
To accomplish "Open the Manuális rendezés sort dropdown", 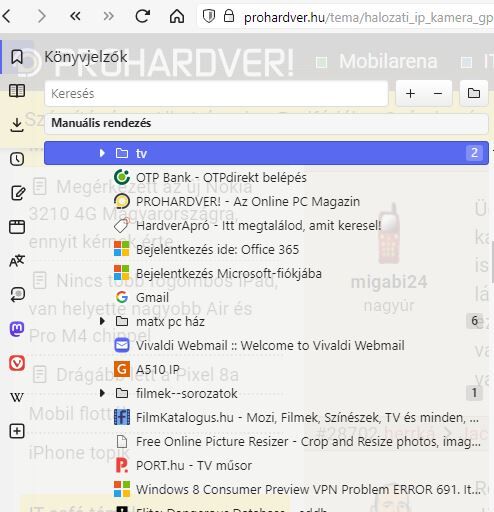I will pyautogui.click(x=266, y=123).
